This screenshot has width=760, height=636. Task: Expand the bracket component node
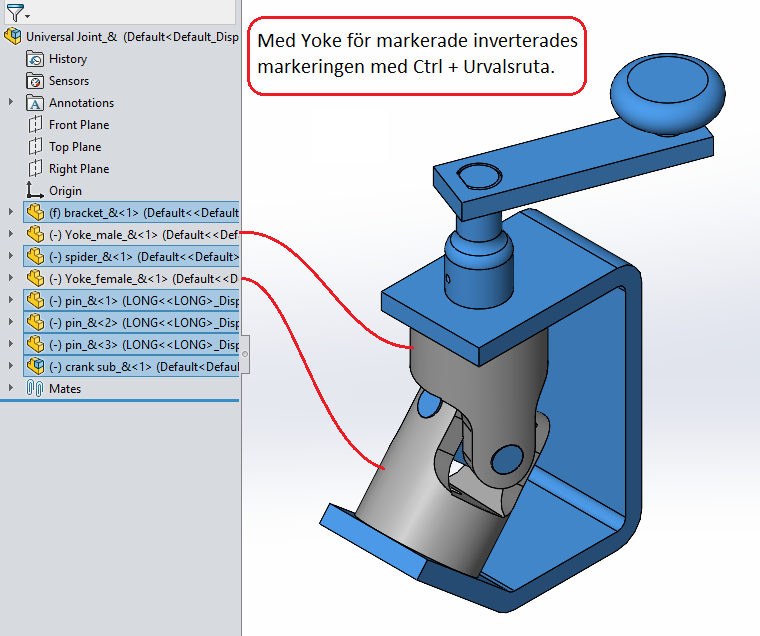pos(11,212)
